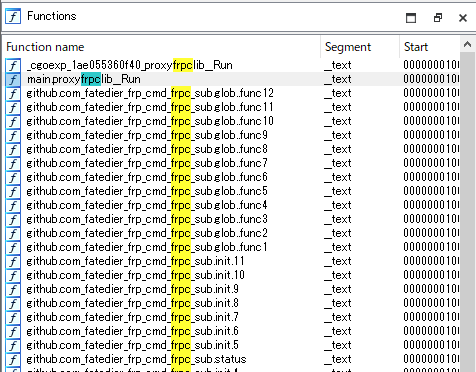Click scrollbar up arrow in Functions list
Image resolution: width=476 pixels, height=372 pixels.
(468, 44)
